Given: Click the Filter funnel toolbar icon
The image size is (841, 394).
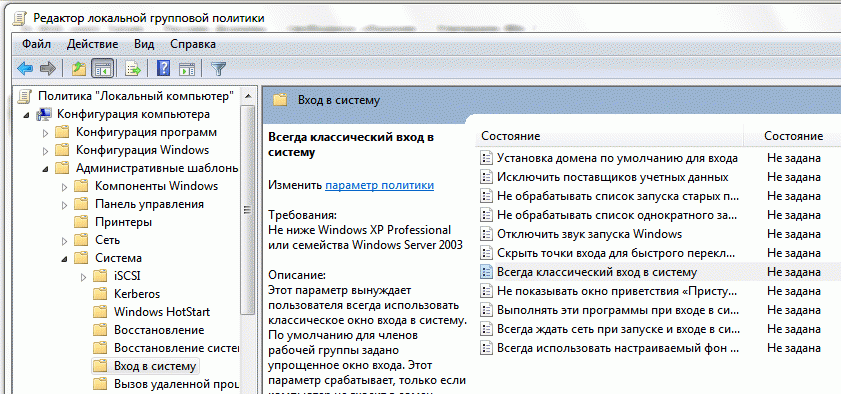Looking at the screenshot, I should (x=218, y=69).
